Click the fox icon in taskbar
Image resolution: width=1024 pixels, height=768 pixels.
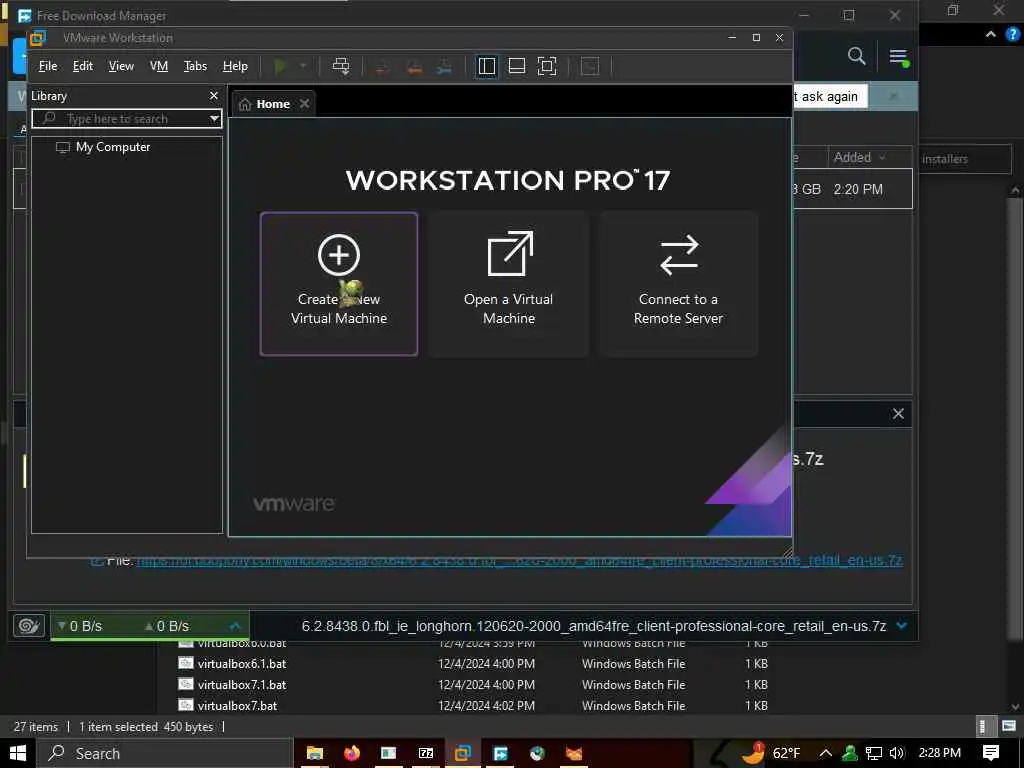574,753
